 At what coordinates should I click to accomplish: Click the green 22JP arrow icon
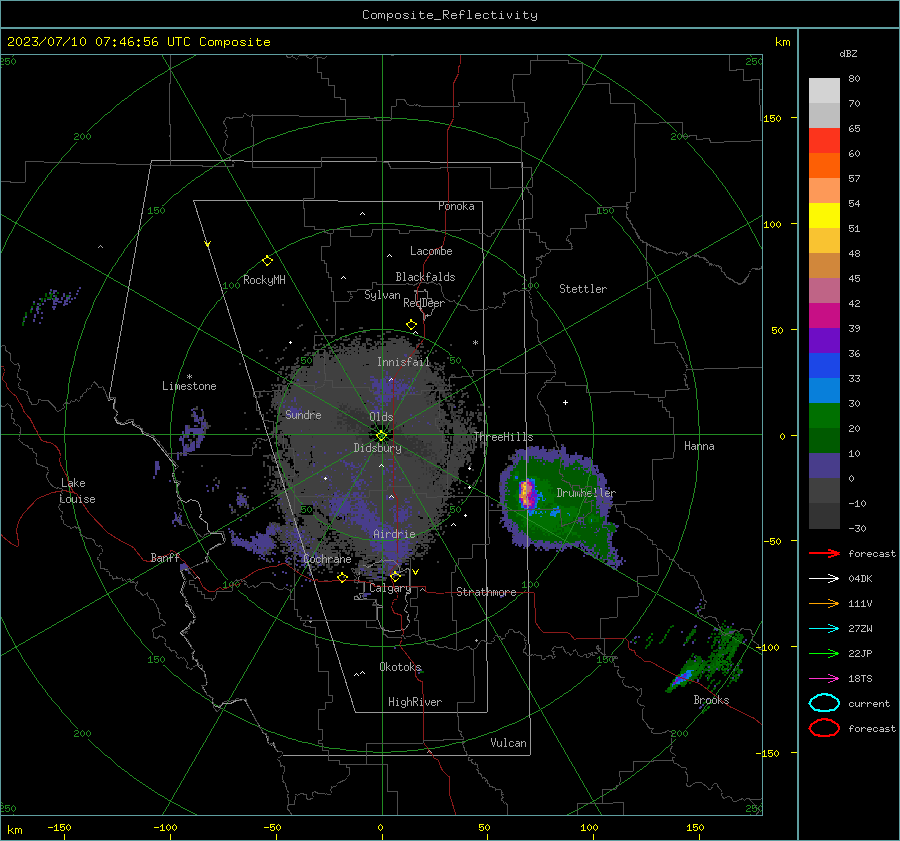coord(824,653)
